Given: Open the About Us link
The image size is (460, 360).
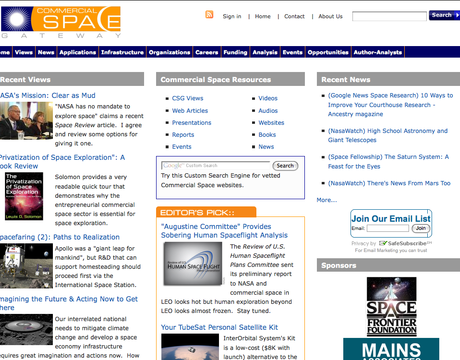Looking at the screenshot, I should pos(330,16).
